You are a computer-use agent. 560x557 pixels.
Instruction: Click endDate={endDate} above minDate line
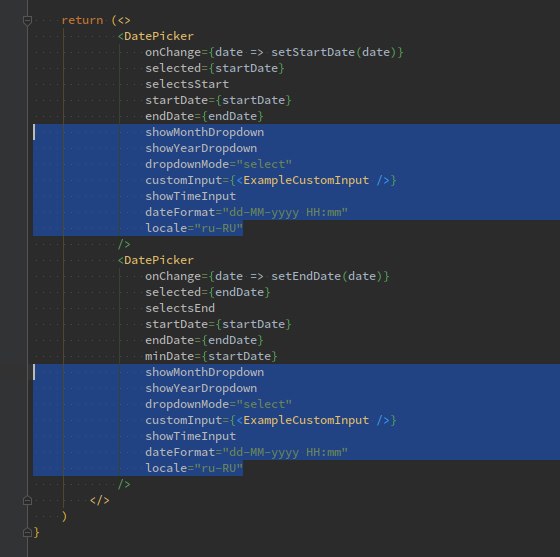click(204, 340)
